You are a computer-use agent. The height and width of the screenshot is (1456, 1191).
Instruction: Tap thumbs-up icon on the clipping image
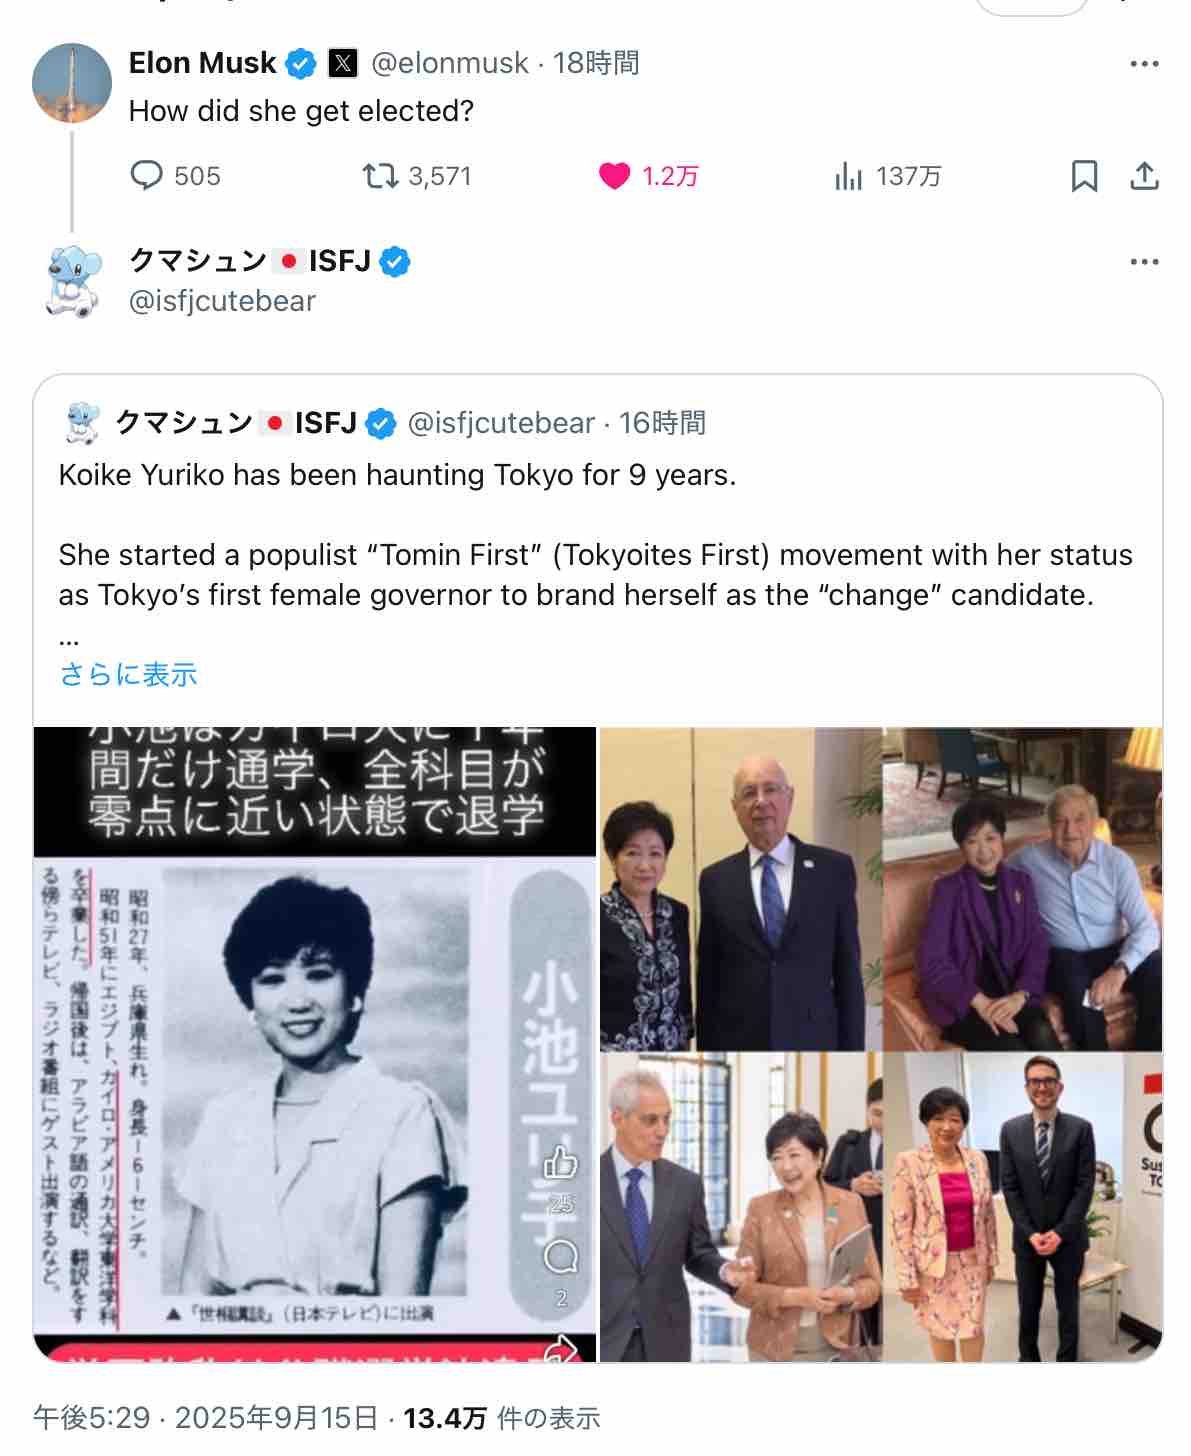pyautogui.click(x=560, y=1163)
